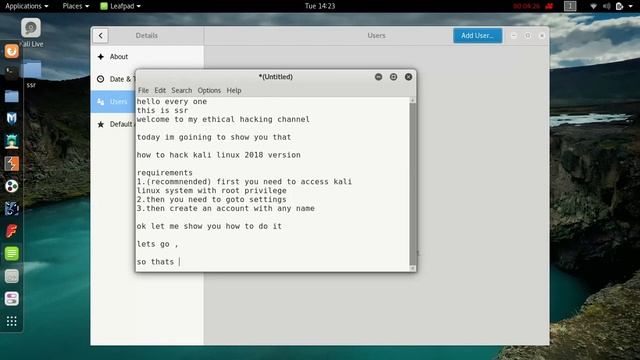Place cursor after 'so thats' line
Image resolution: width=640 pixels, height=360 pixels.
[x=180, y=262]
